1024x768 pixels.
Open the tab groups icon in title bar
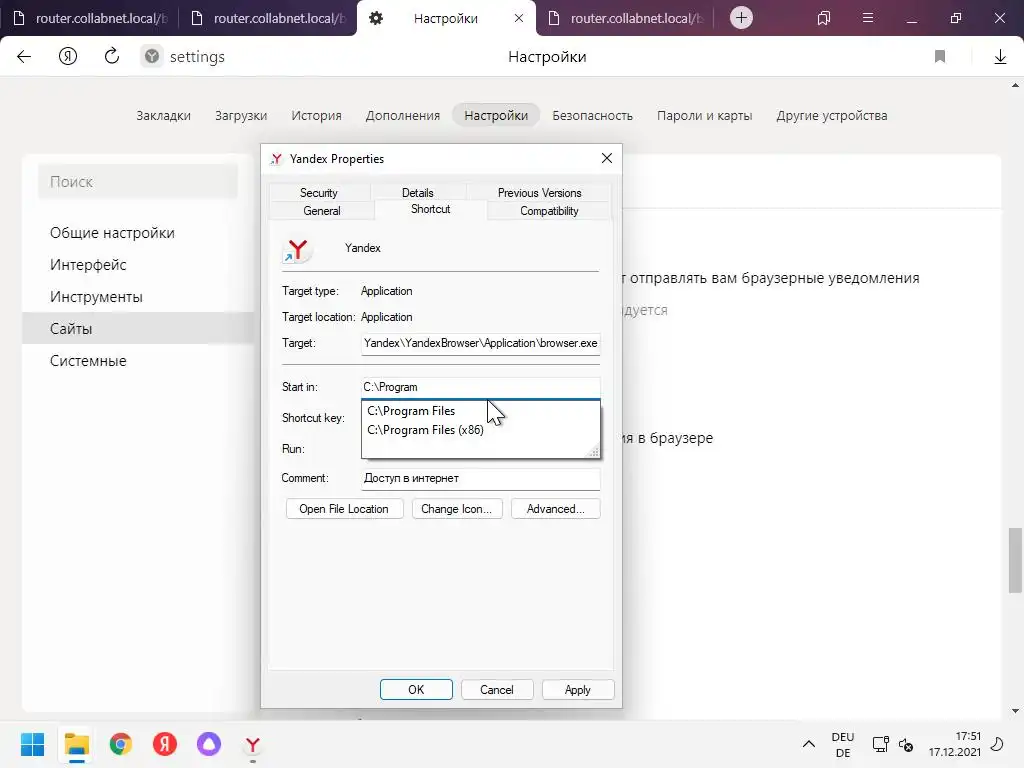(x=824, y=18)
